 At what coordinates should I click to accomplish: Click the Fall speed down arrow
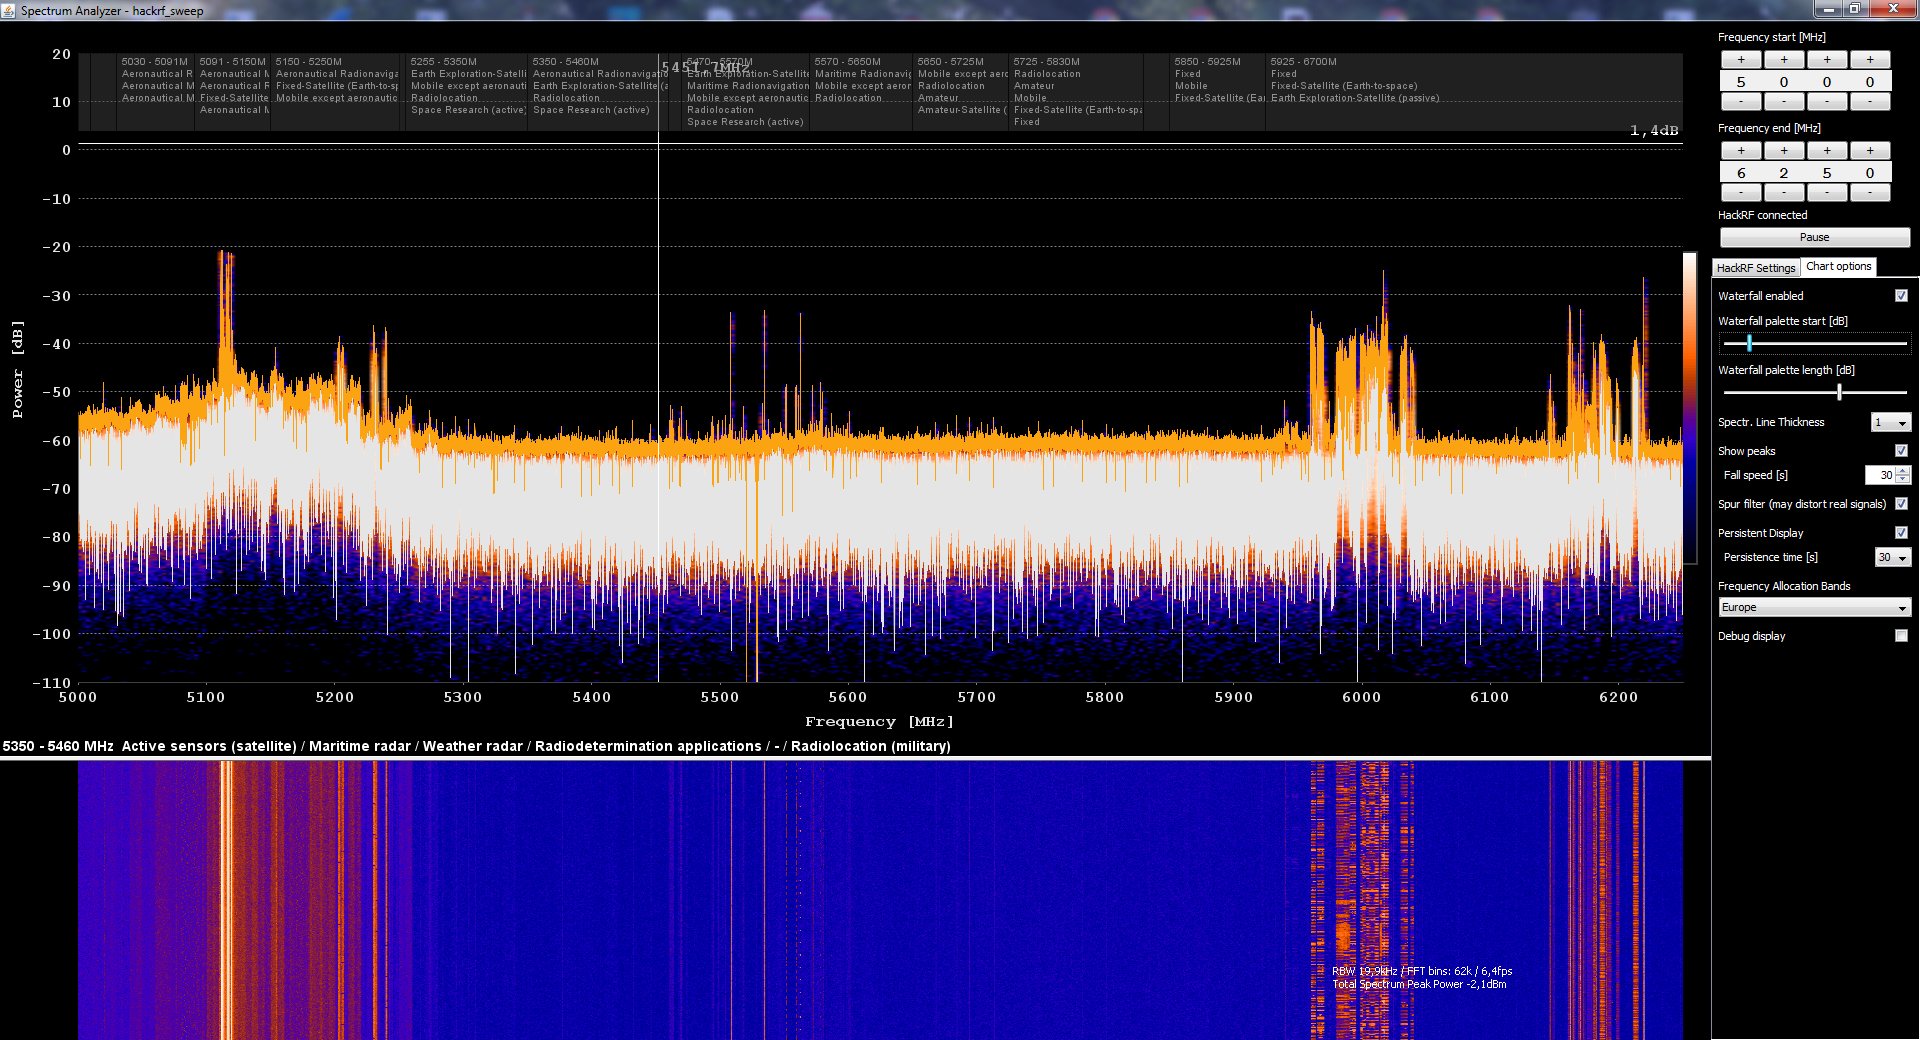pyautogui.click(x=1902, y=480)
